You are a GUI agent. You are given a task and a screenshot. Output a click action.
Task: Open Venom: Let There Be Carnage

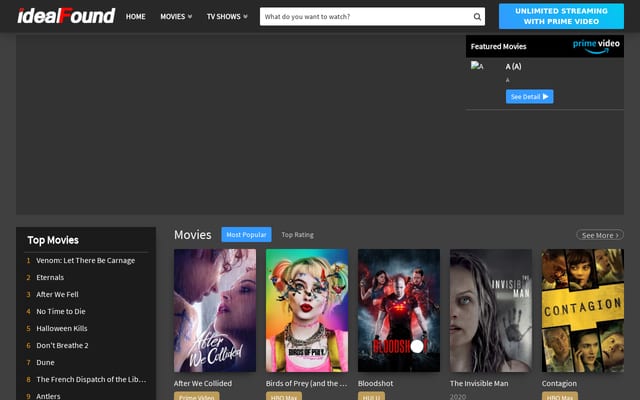click(x=85, y=260)
